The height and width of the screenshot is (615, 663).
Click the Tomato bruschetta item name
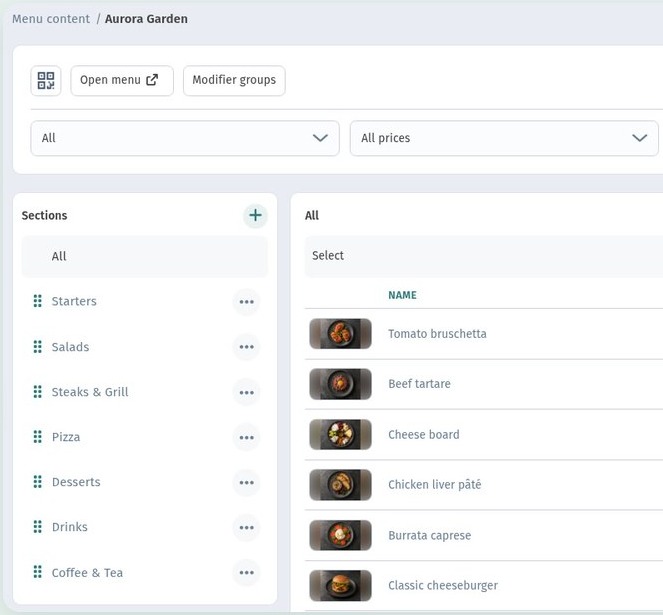[x=437, y=334]
